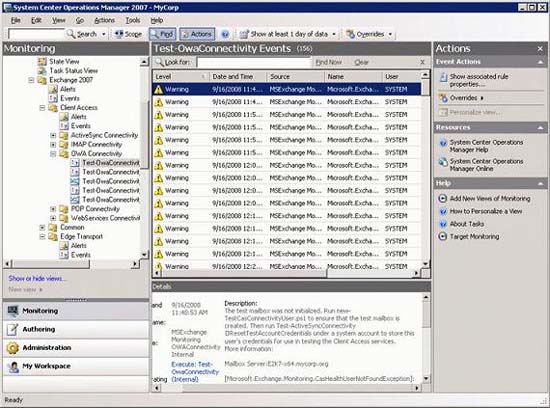
Task: Click the Events icon under Edge Transport
Action: [x=64, y=255]
